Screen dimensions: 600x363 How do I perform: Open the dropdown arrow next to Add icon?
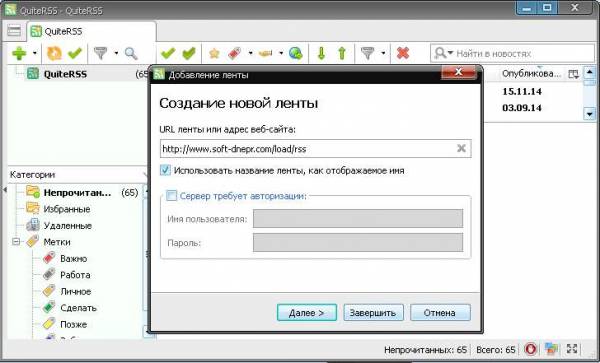(35, 53)
